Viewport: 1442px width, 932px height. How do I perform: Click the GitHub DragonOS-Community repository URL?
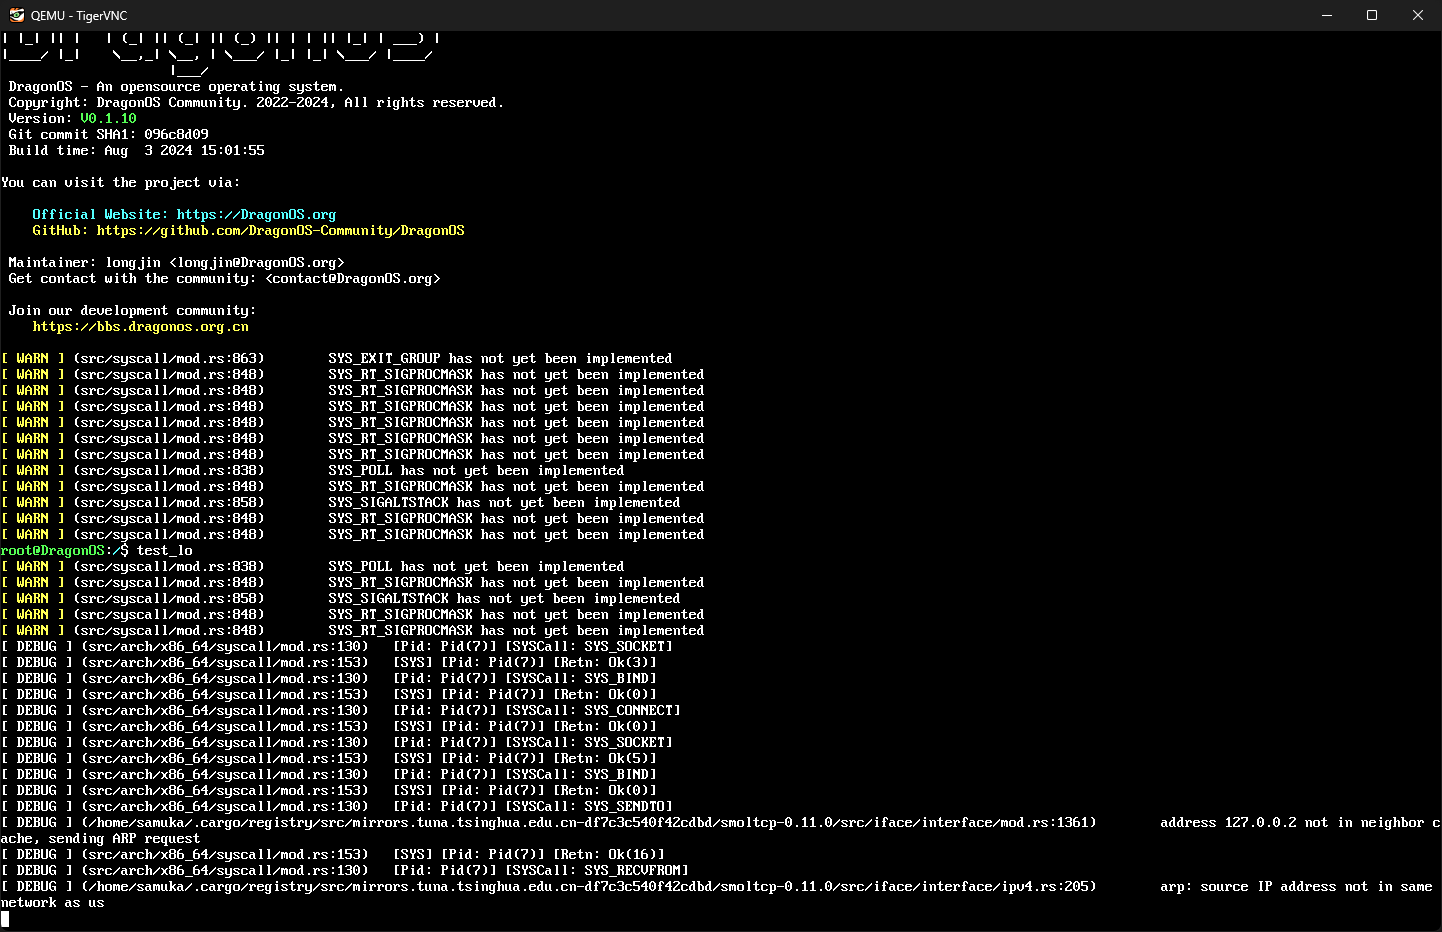click(280, 231)
